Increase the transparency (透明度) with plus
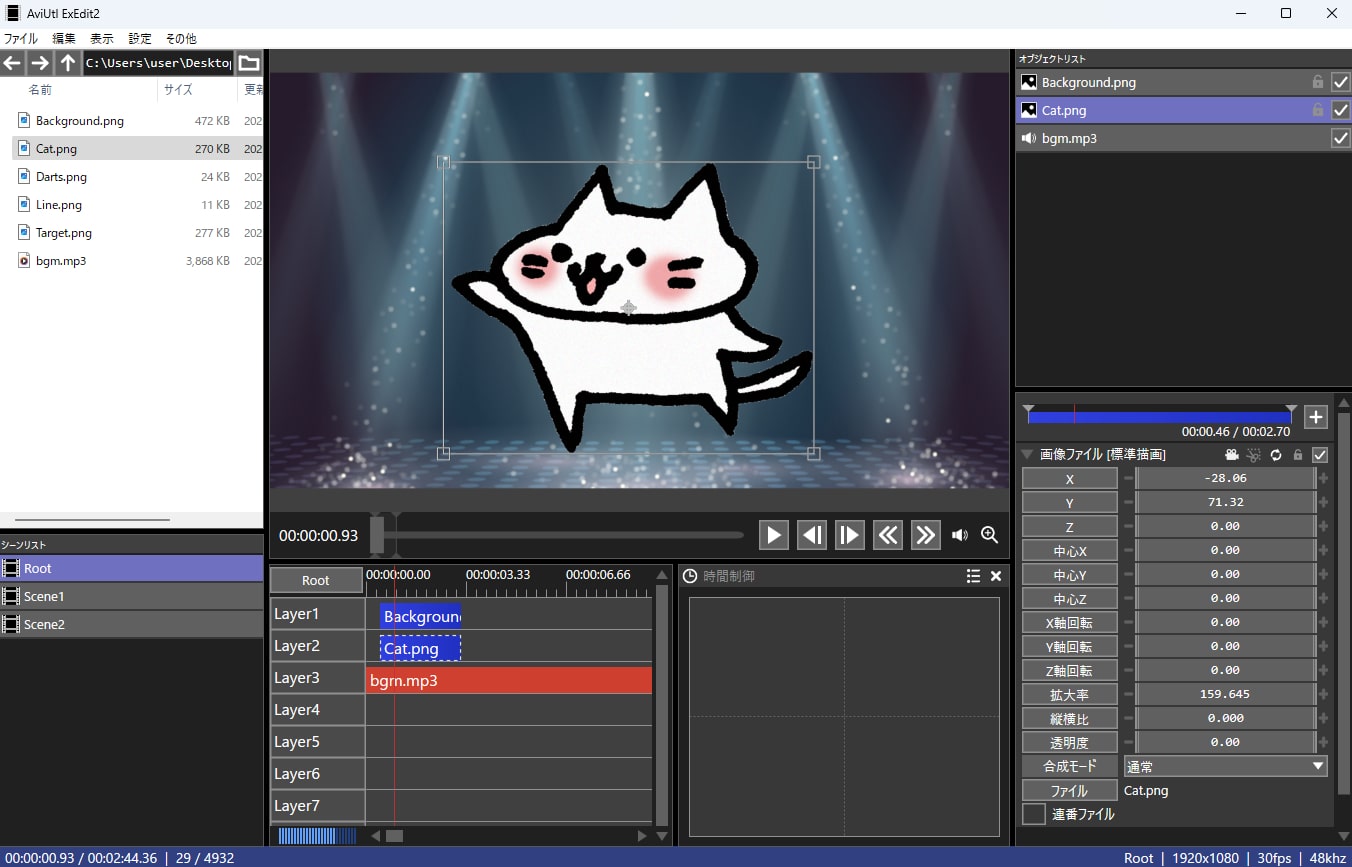This screenshot has width=1352, height=867. [x=1324, y=742]
